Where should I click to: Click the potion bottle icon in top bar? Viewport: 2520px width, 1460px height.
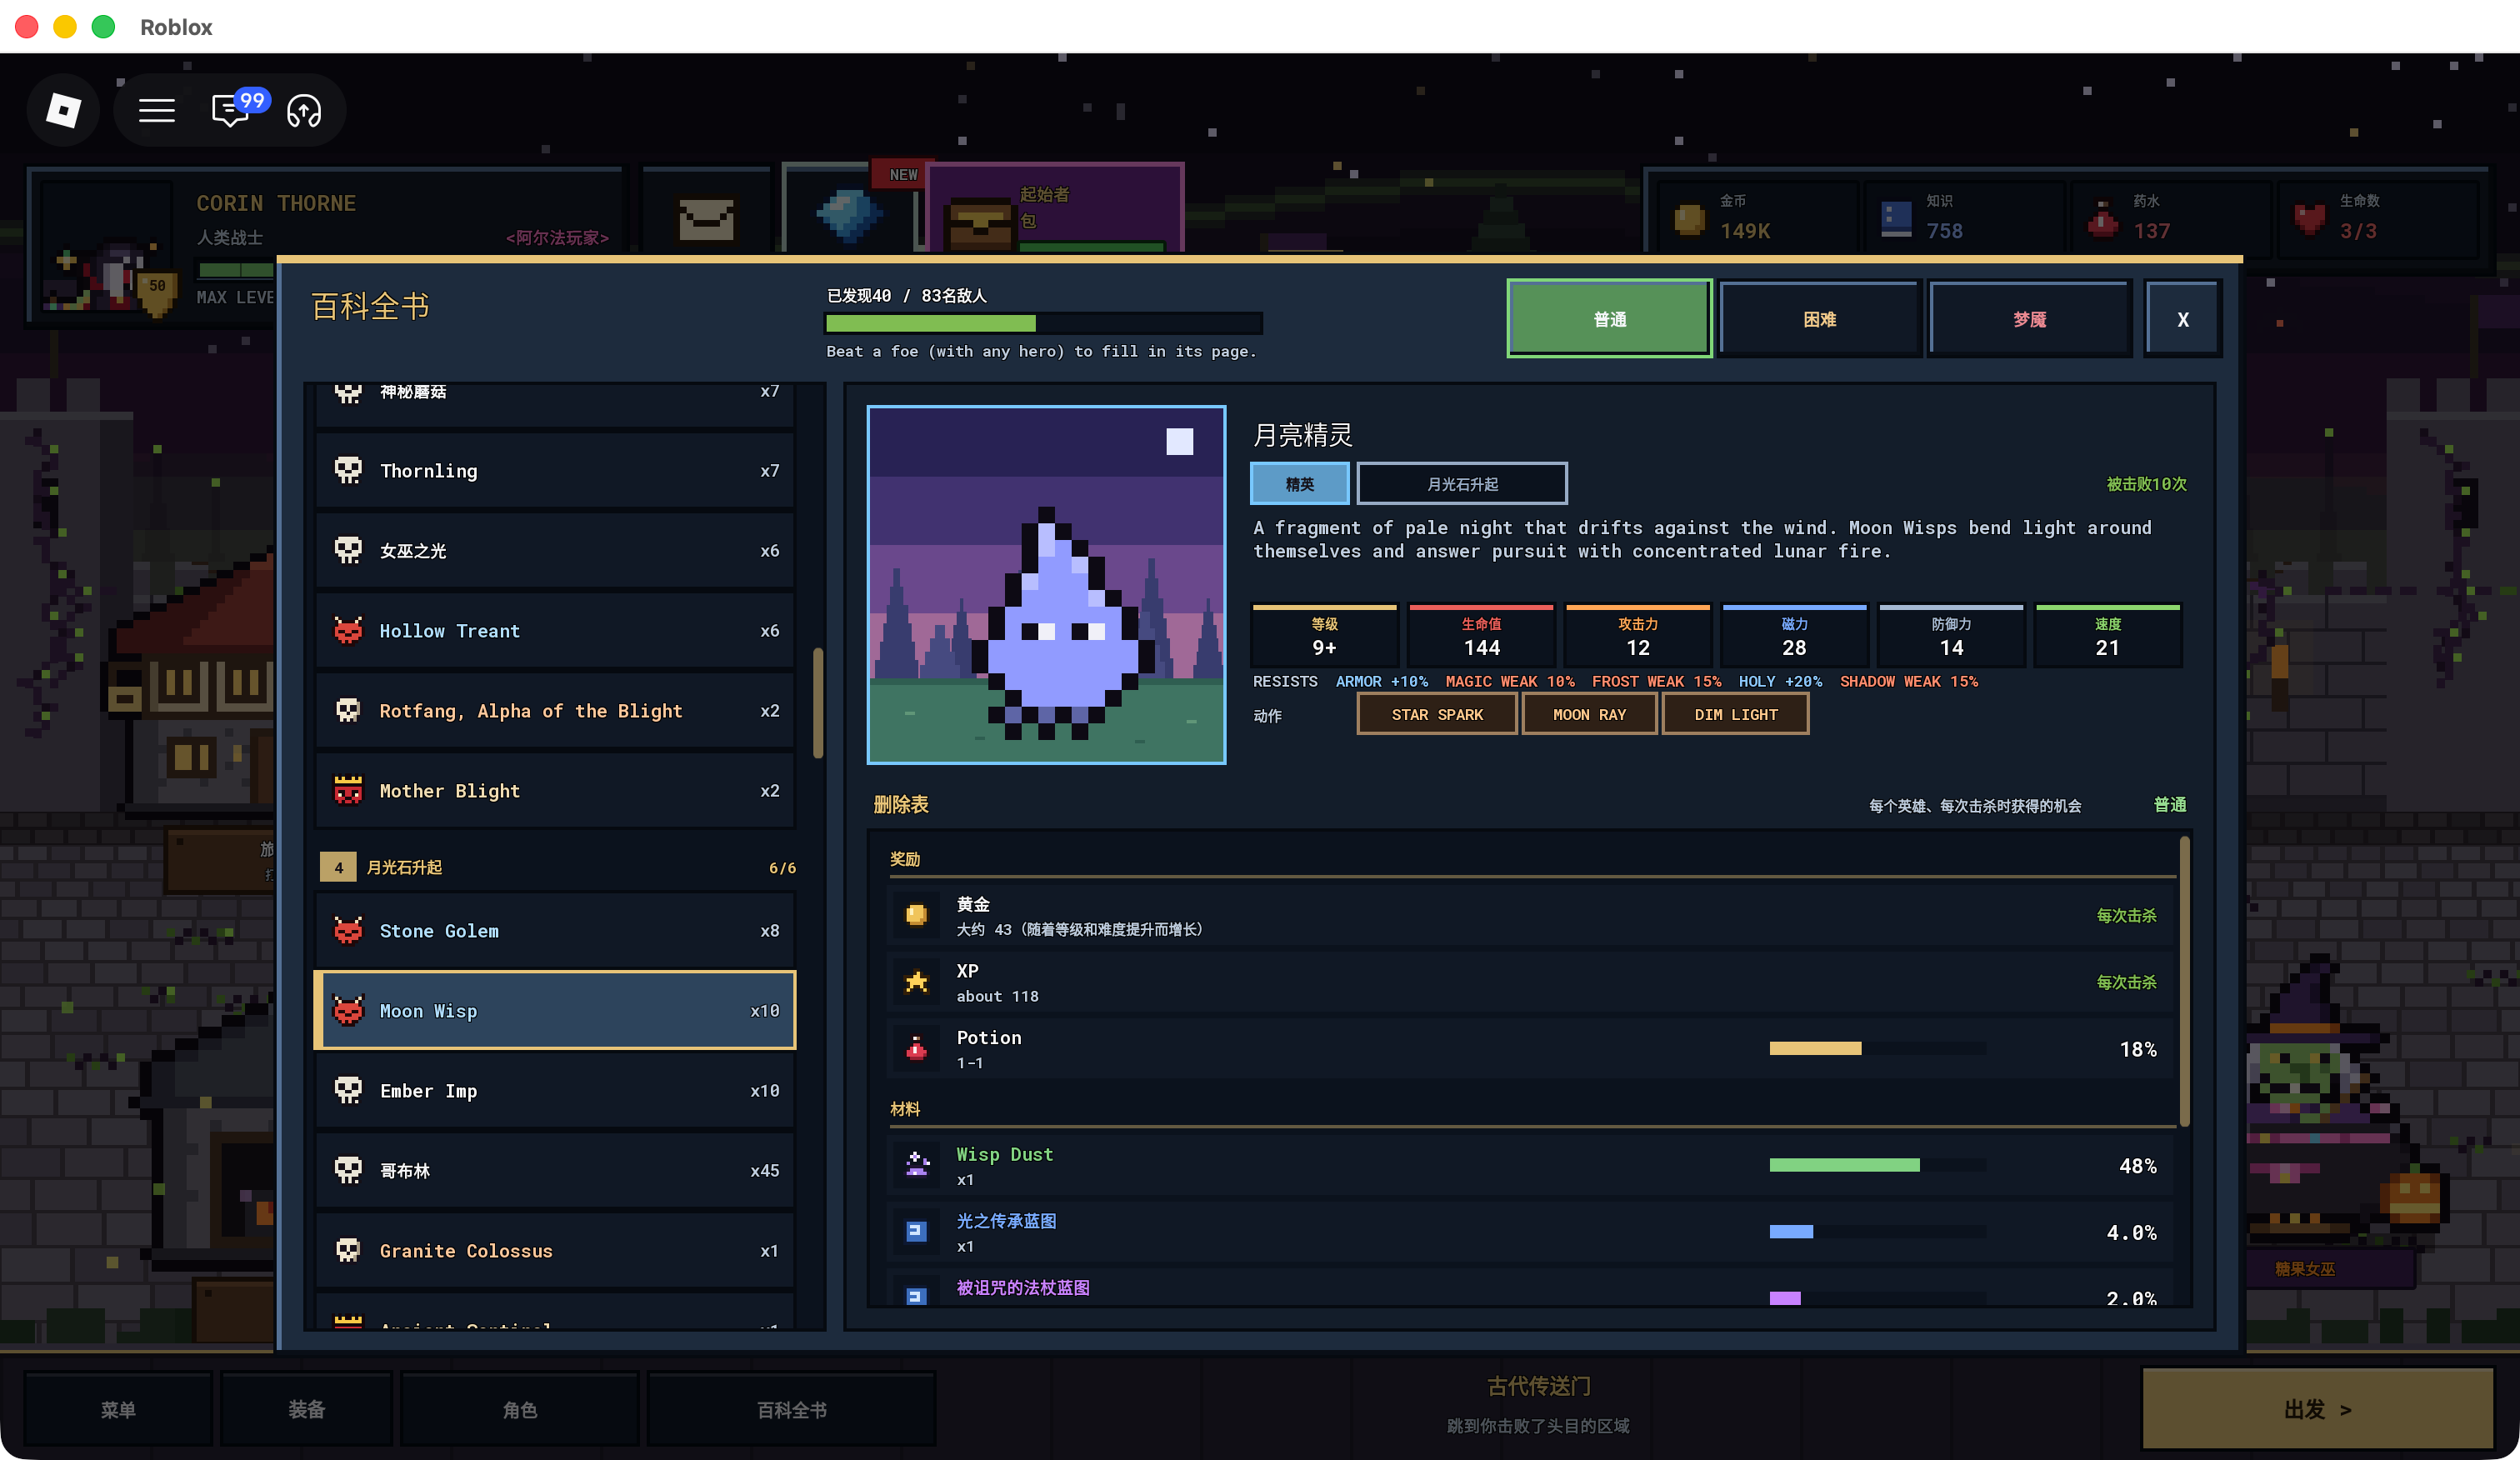[x=2103, y=218]
